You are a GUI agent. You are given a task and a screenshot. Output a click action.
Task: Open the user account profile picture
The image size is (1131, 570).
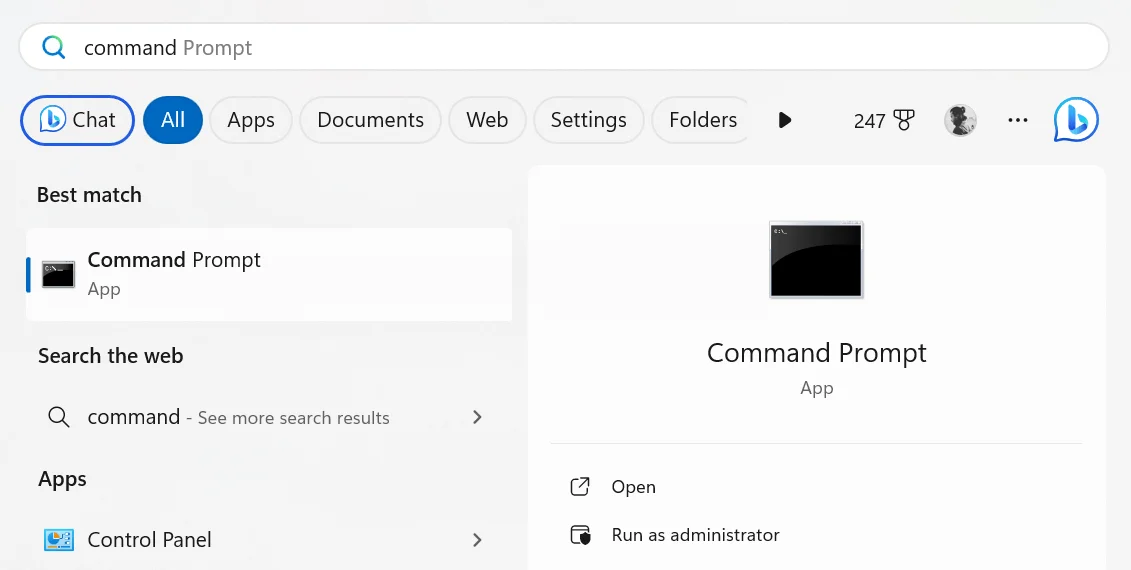960,120
